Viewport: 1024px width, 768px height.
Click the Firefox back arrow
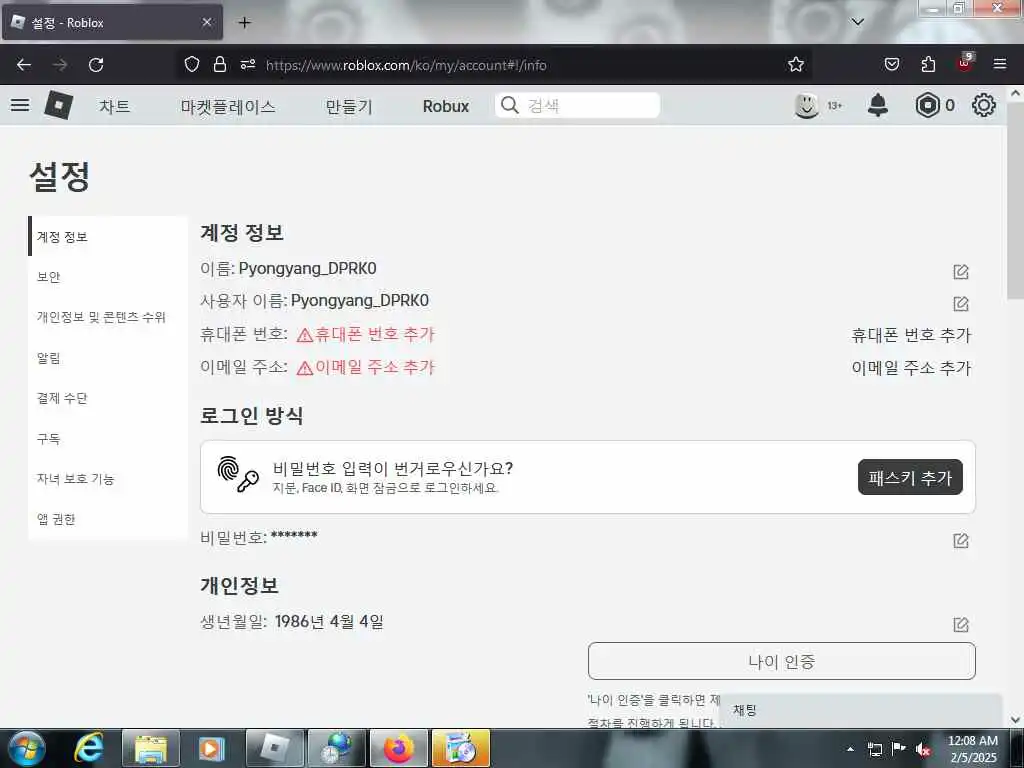pos(24,65)
